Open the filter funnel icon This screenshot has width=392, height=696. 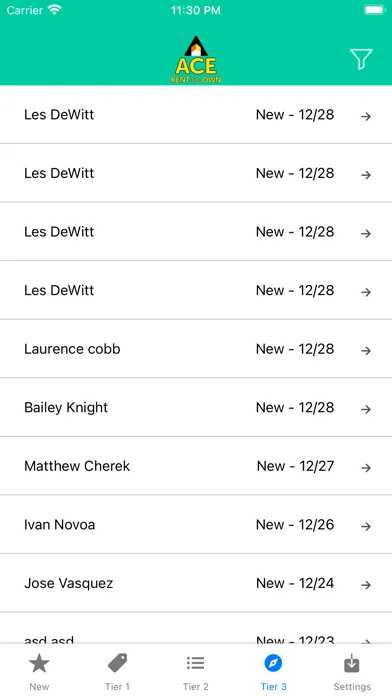[x=361, y=59]
